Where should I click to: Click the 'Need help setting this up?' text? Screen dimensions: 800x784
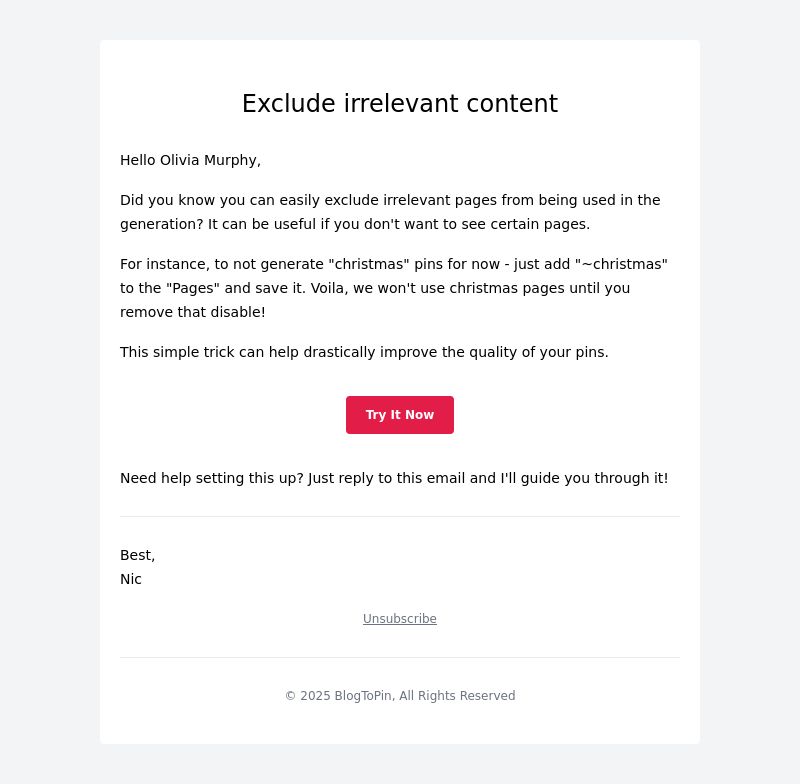point(212,478)
